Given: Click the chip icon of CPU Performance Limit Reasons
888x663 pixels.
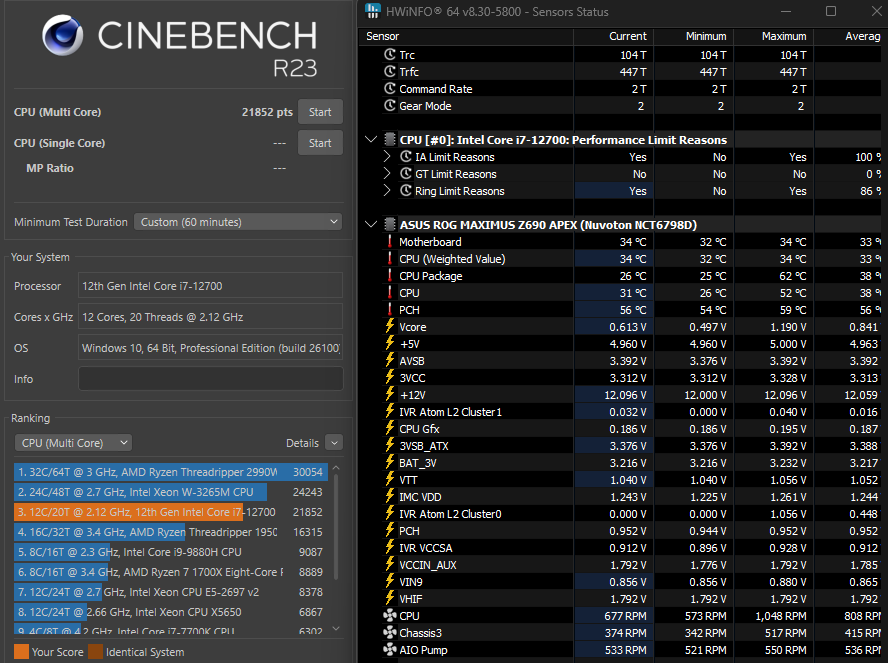Looking at the screenshot, I should pos(390,139).
